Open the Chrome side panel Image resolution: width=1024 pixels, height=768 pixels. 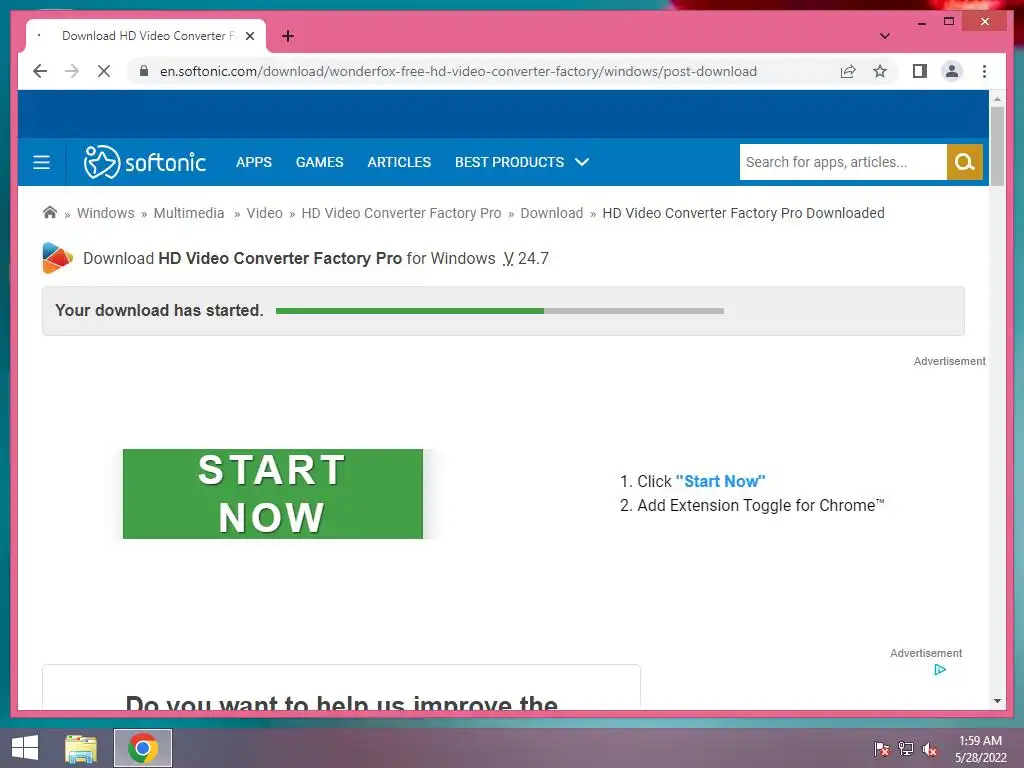point(920,71)
